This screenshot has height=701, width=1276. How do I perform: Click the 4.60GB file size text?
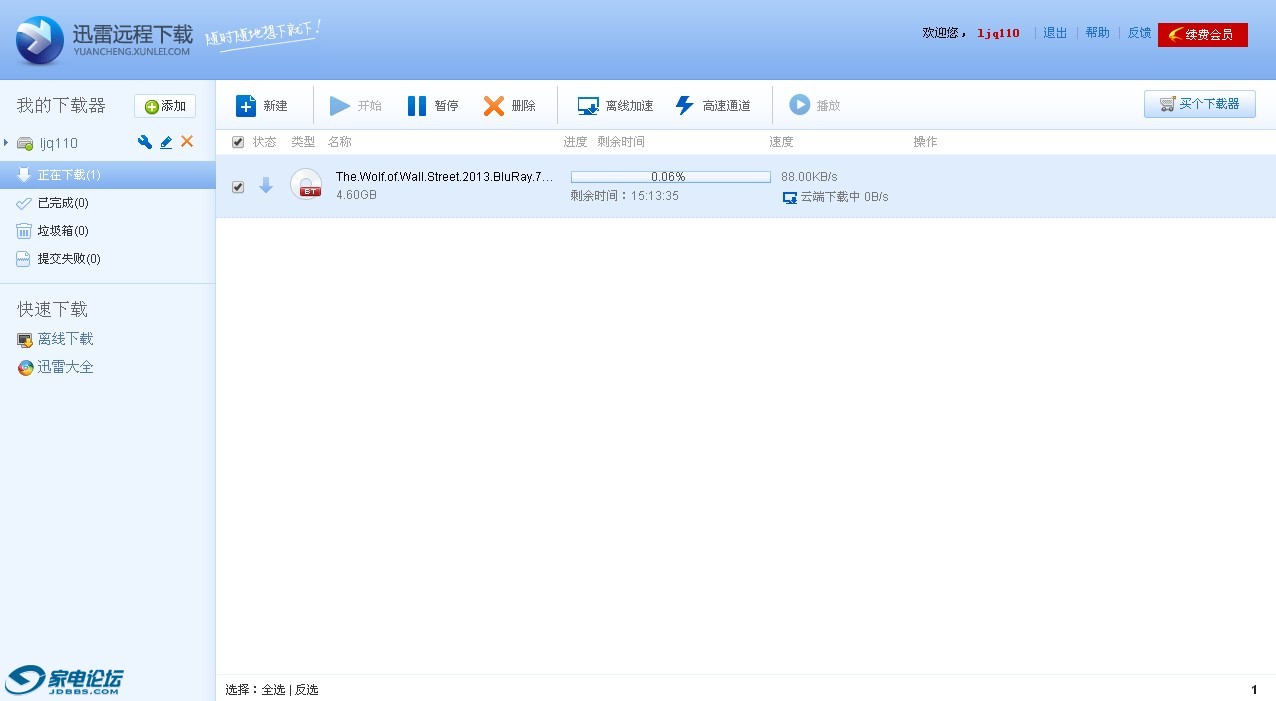356,195
